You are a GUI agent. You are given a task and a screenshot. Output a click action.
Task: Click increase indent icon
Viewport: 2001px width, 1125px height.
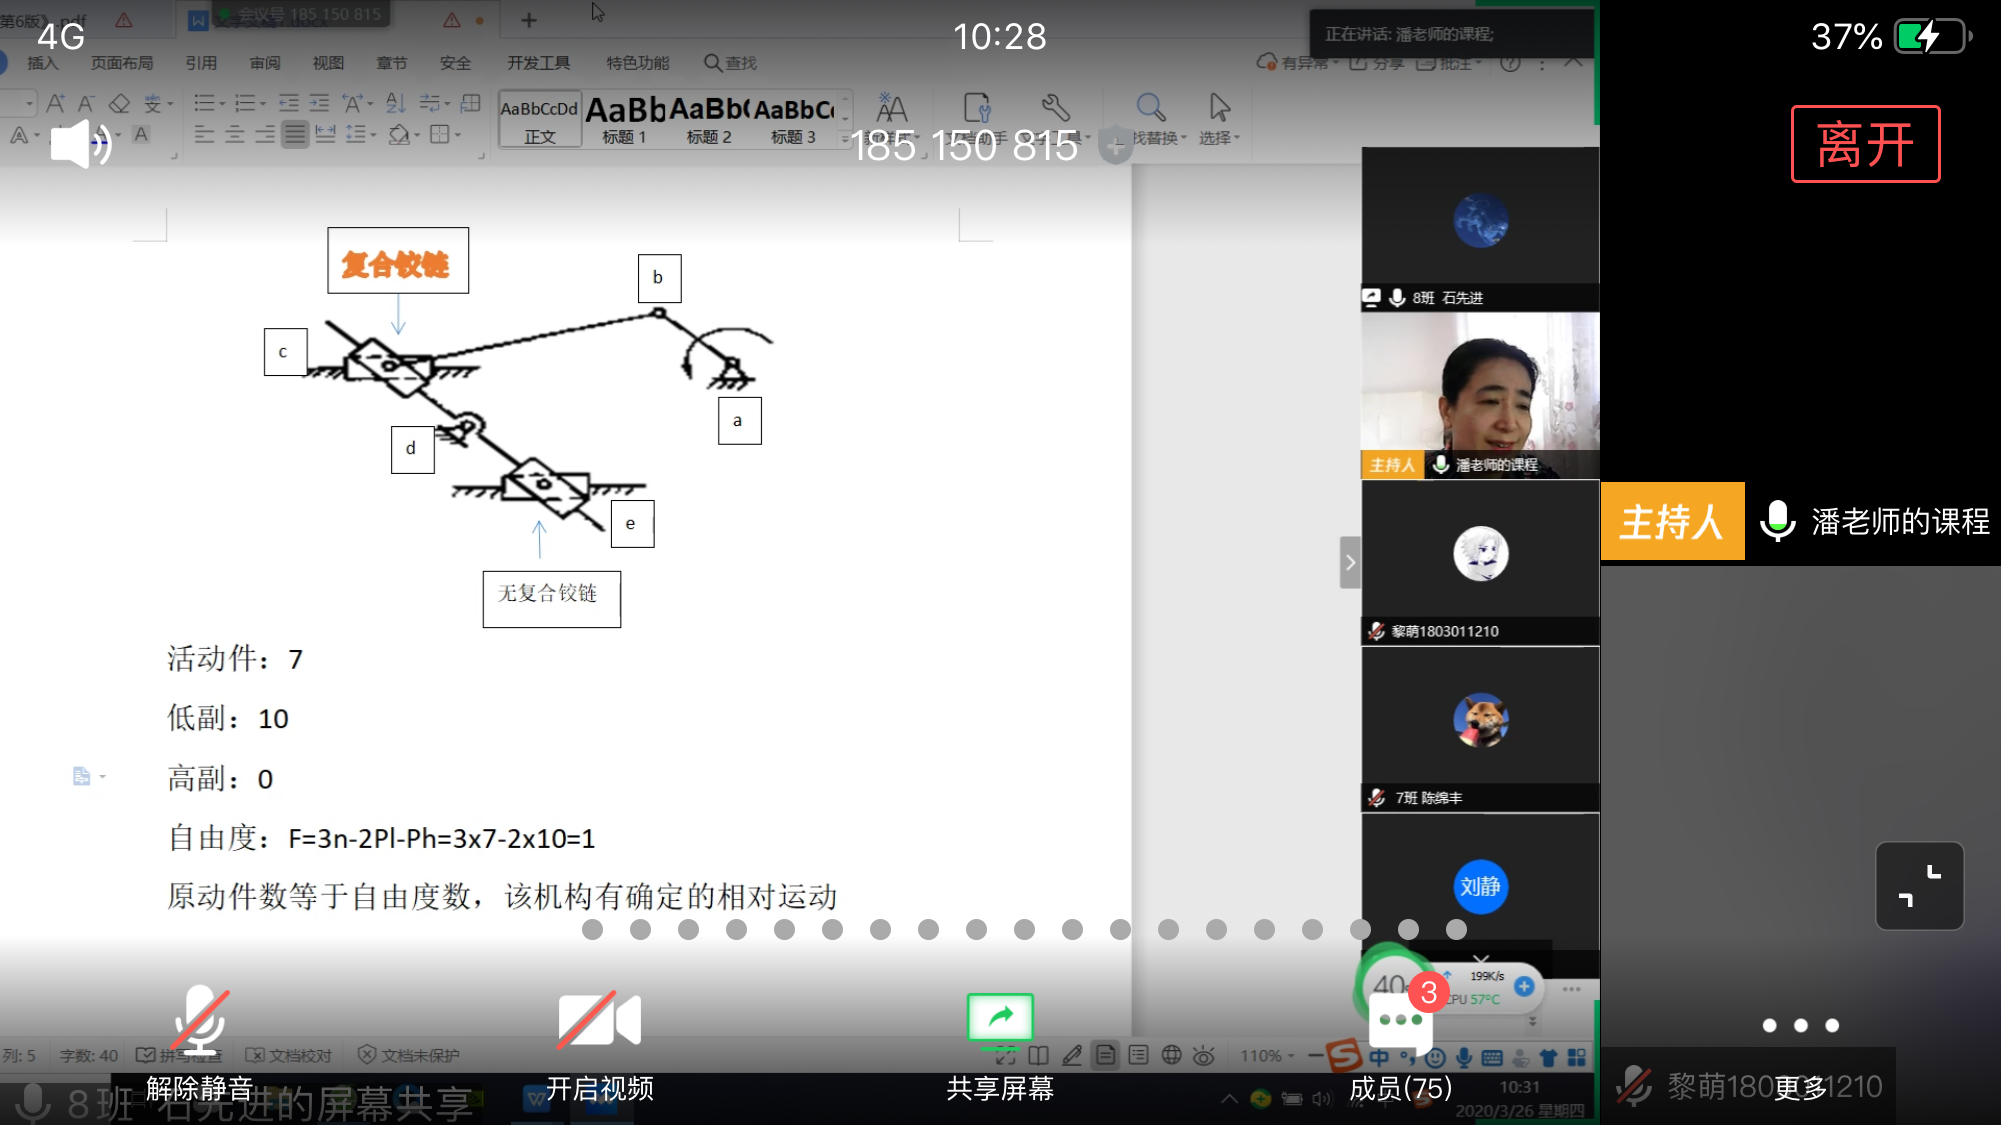[x=319, y=103]
